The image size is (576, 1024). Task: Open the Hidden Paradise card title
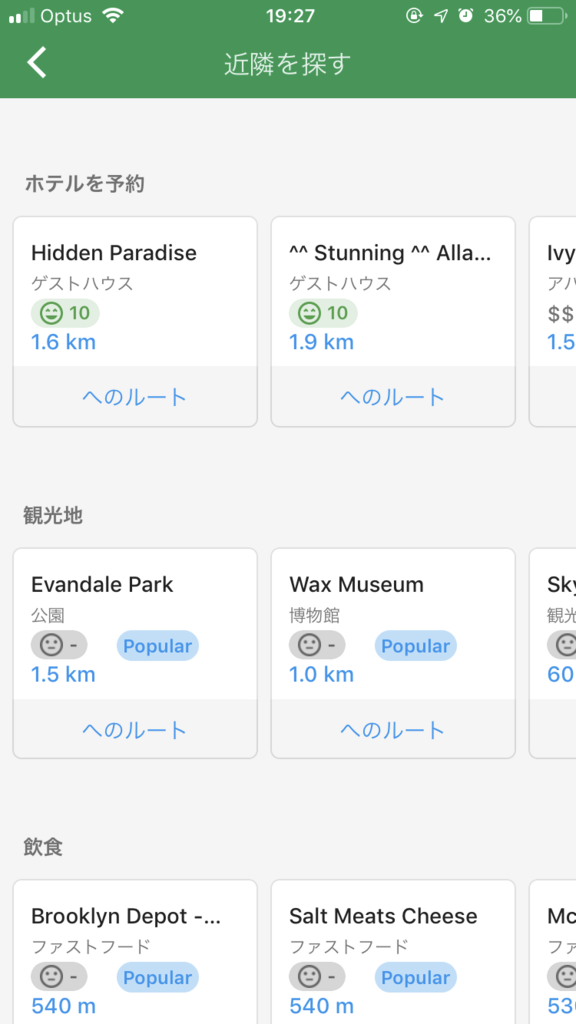point(114,253)
